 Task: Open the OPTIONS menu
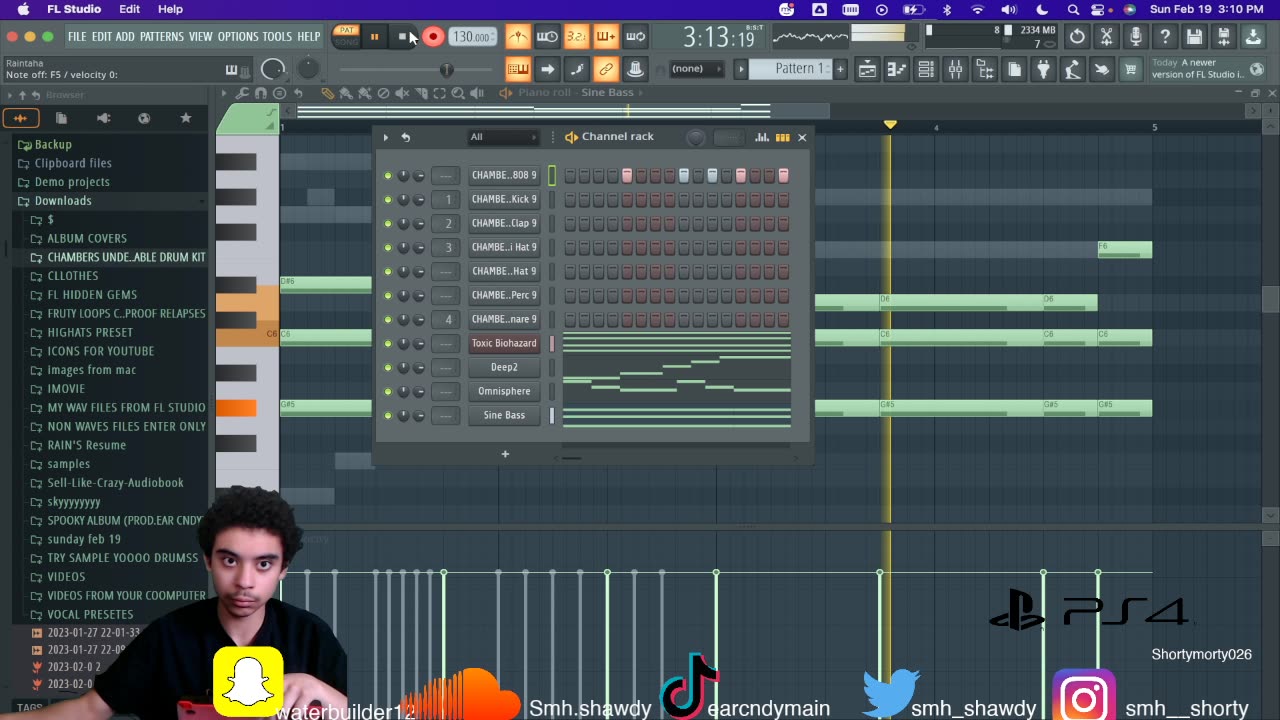point(238,37)
